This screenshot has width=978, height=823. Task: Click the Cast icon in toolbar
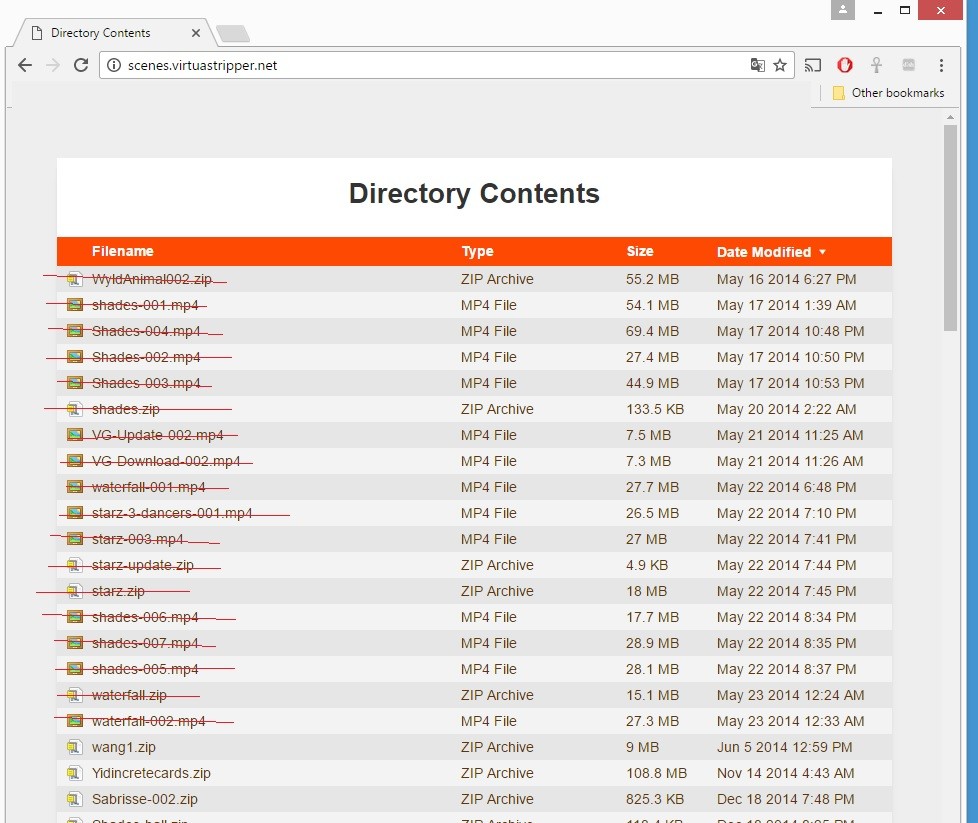813,66
